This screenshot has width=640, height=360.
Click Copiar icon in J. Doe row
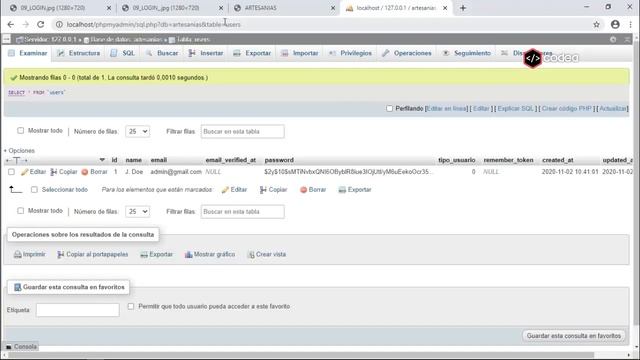pos(53,172)
